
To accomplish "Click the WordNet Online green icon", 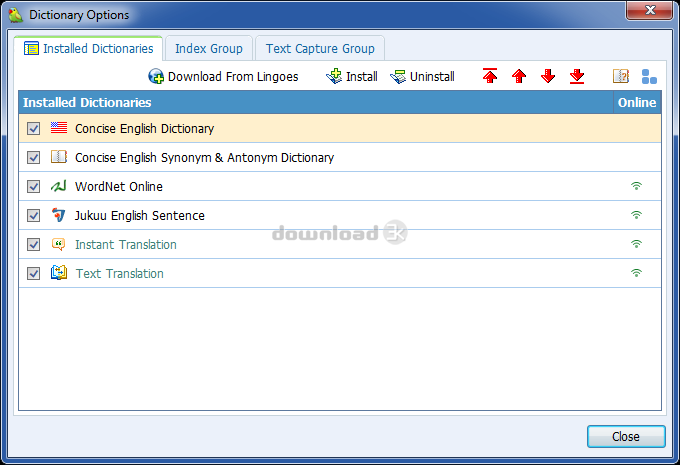I will coord(59,186).
